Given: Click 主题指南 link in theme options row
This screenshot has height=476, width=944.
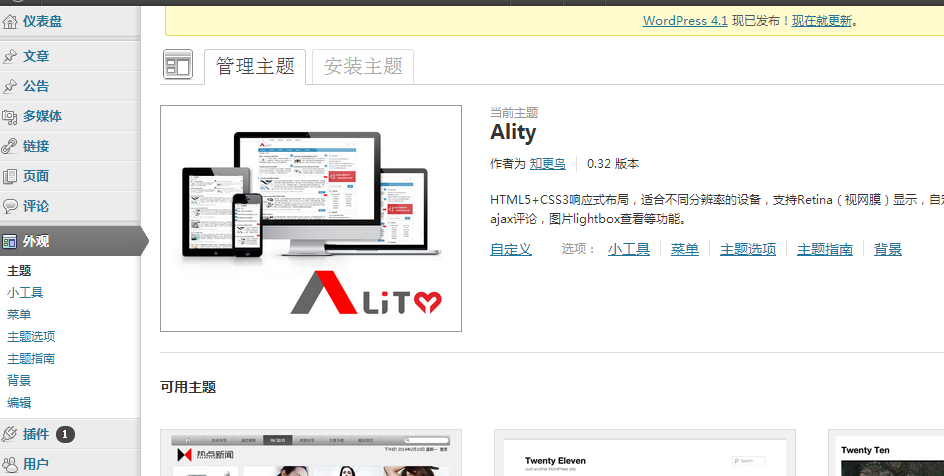Looking at the screenshot, I should coord(825,249).
